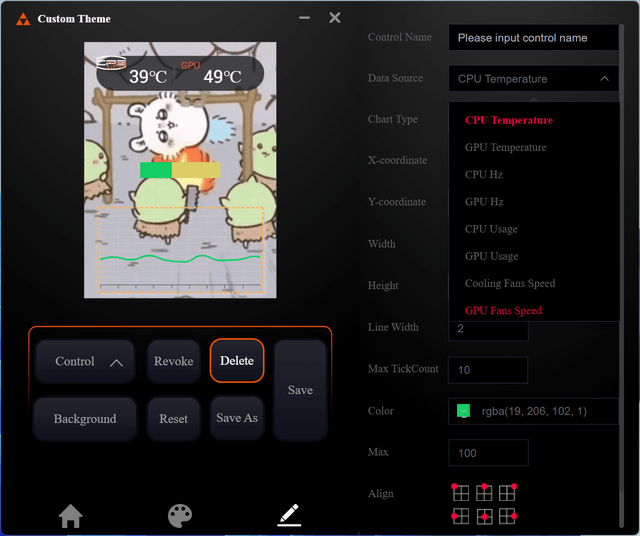The image size is (640, 536).
Task: Select middle-left align icon
Action: [x=460, y=516]
